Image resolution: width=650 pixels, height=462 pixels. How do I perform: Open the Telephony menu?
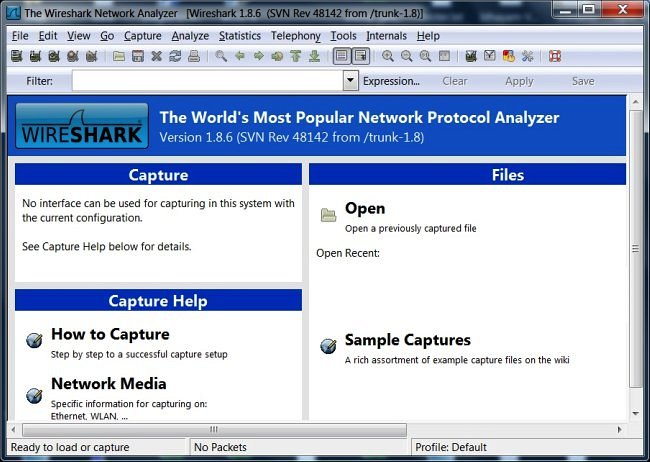click(x=296, y=36)
